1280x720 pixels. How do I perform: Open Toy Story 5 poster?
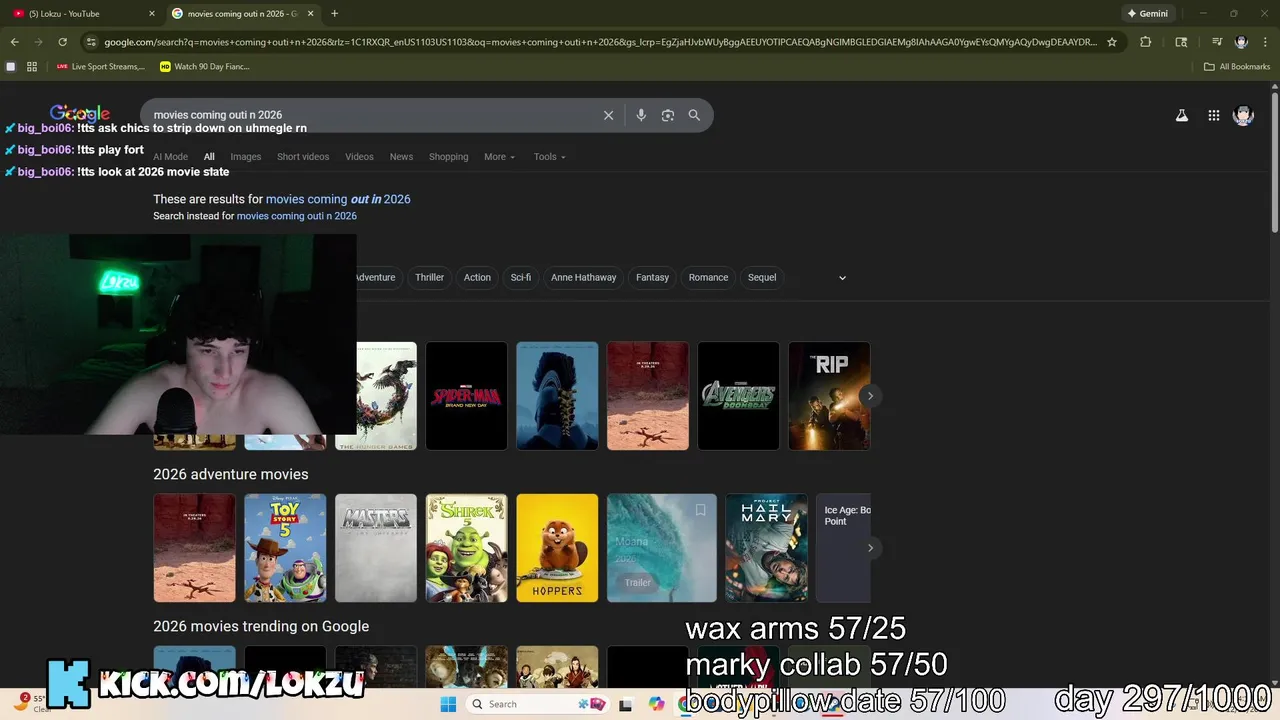(x=285, y=548)
